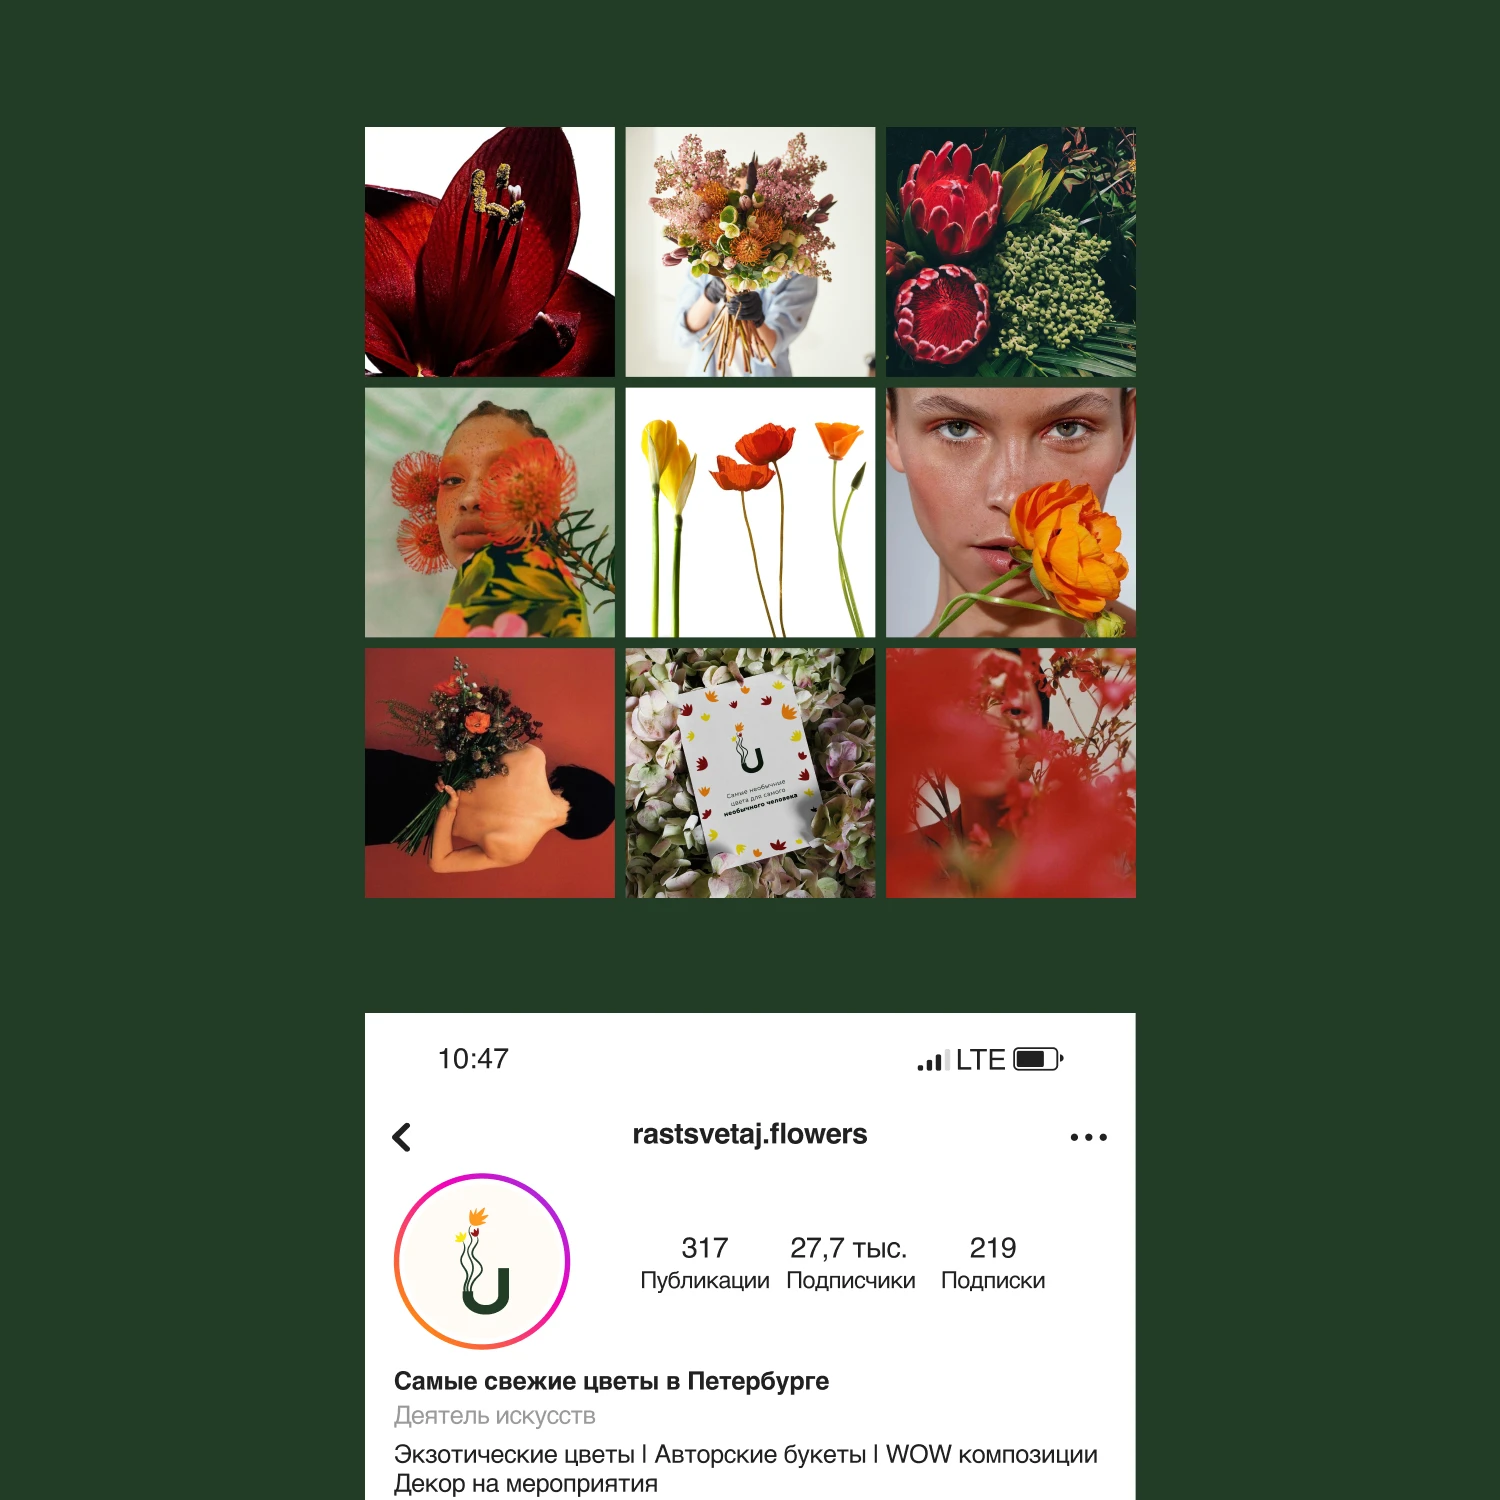This screenshot has height=1500, width=1500.
Task: Open the red protea flowers photo
Action: (x=1011, y=252)
